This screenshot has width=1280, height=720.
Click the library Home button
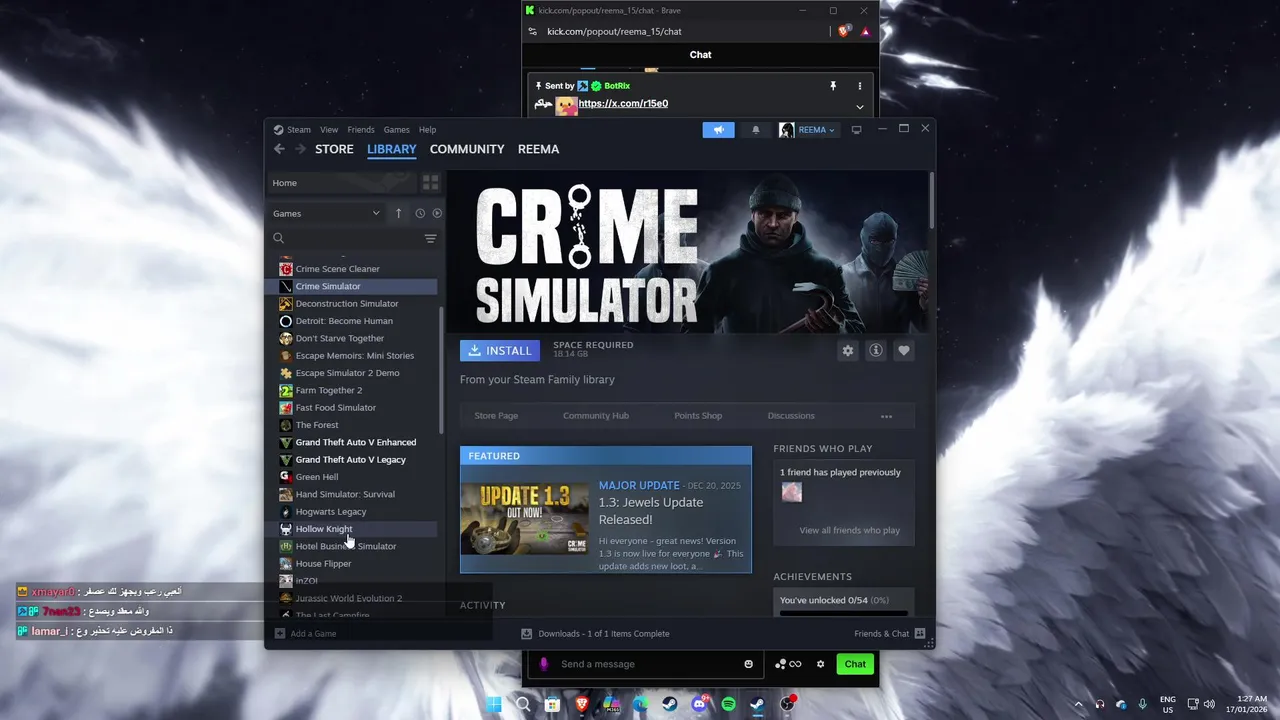342,183
